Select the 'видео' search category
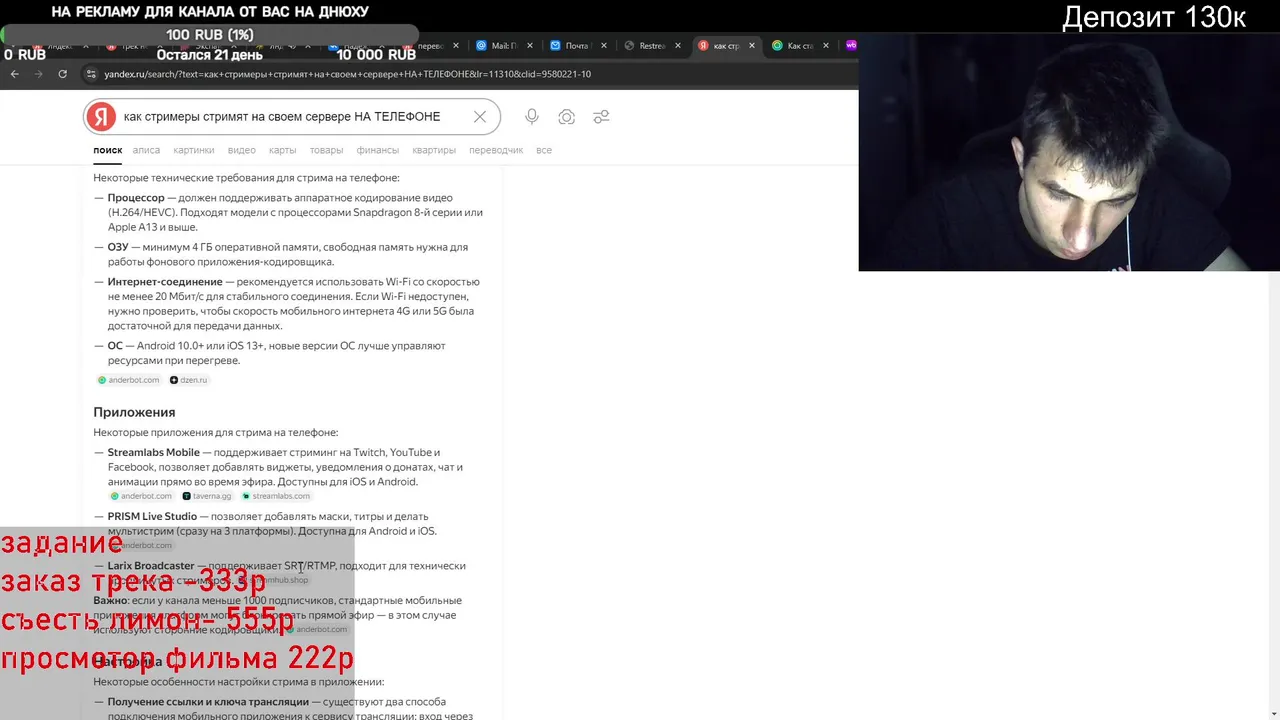The height and width of the screenshot is (720, 1280). (x=241, y=150)
